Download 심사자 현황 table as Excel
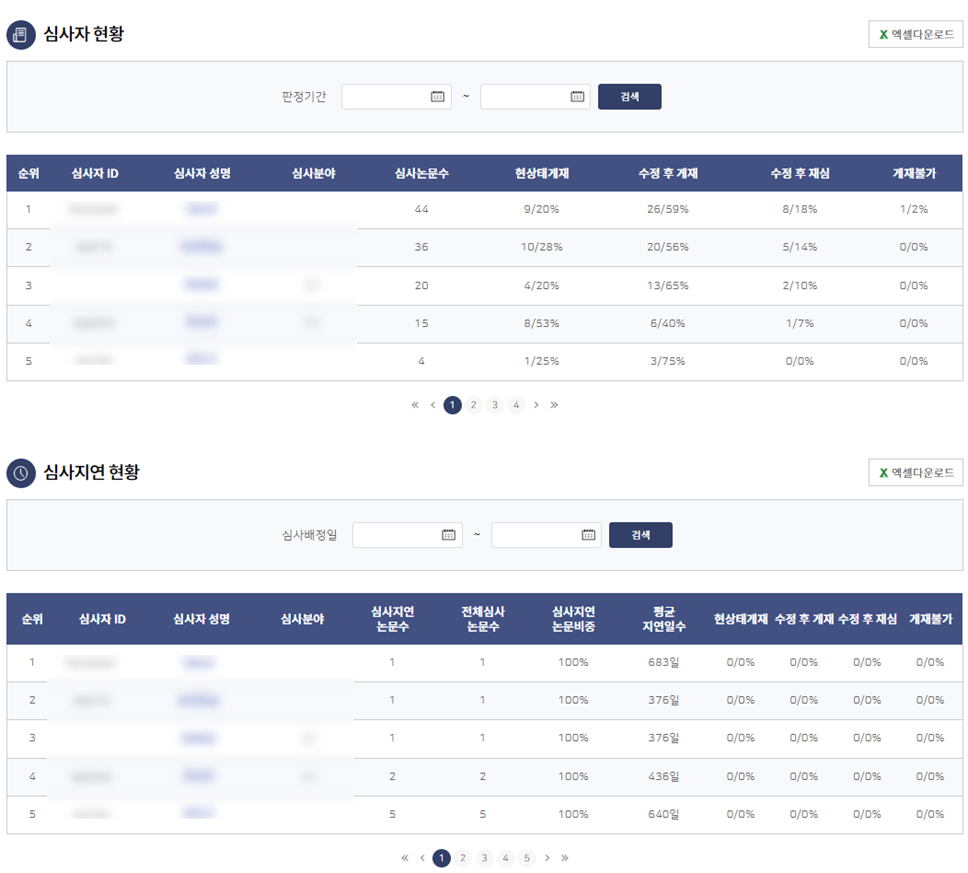This screenshot has height=873, width=968. coord(915,34)
